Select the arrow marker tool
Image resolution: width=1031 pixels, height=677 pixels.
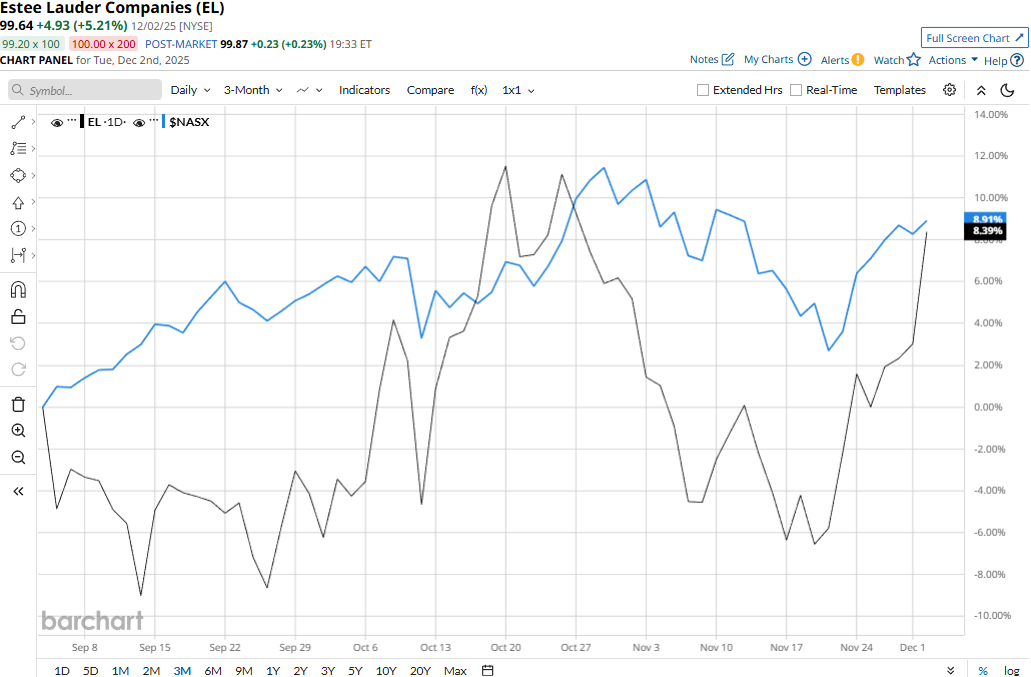(x=18, y=202)
